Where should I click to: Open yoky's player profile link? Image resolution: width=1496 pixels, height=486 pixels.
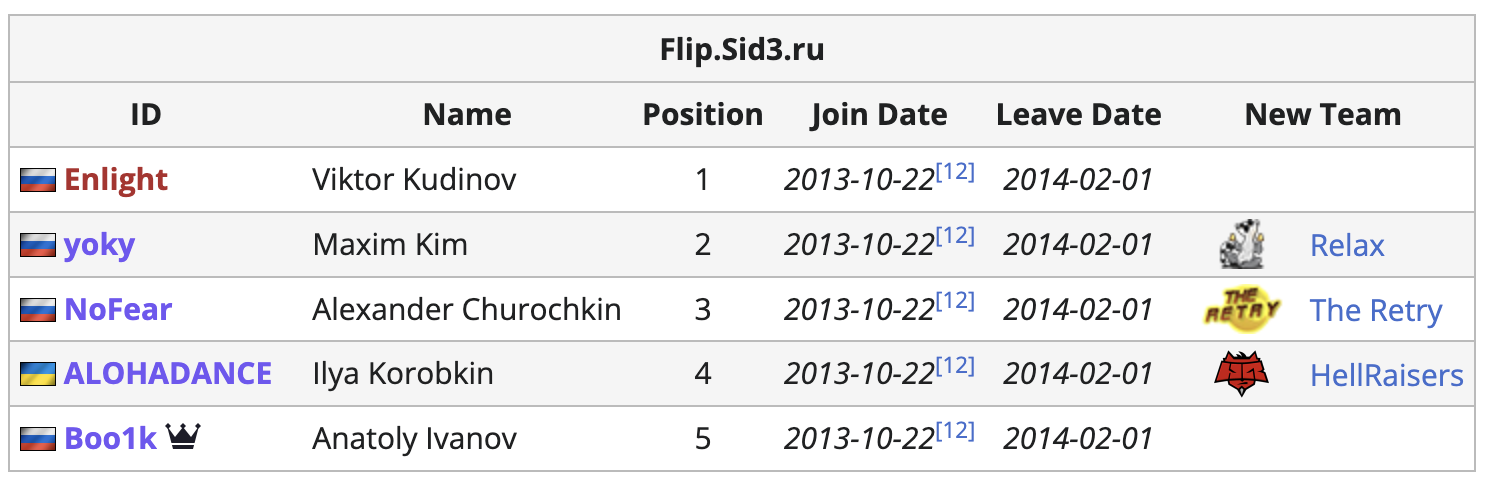99,245
